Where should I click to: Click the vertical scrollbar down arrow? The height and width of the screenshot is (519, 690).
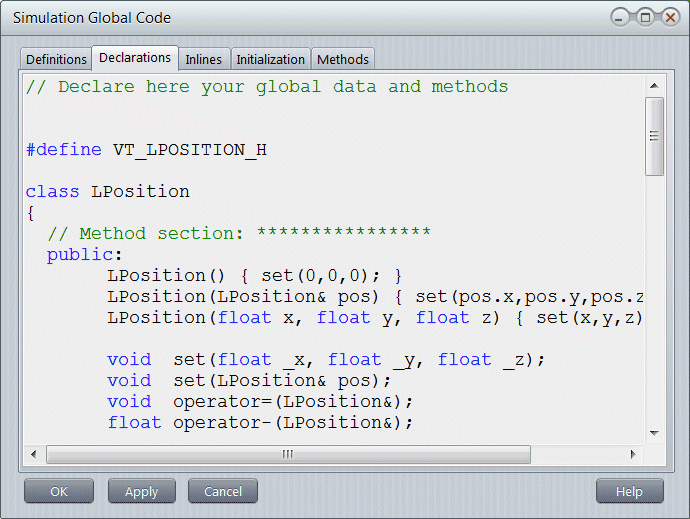(655, 433)
